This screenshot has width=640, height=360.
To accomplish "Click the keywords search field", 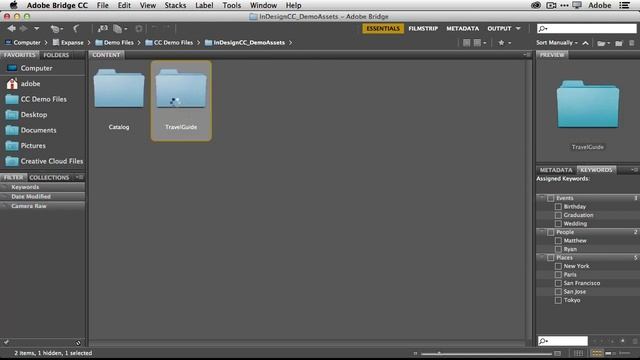I will [x=562, y=341].
